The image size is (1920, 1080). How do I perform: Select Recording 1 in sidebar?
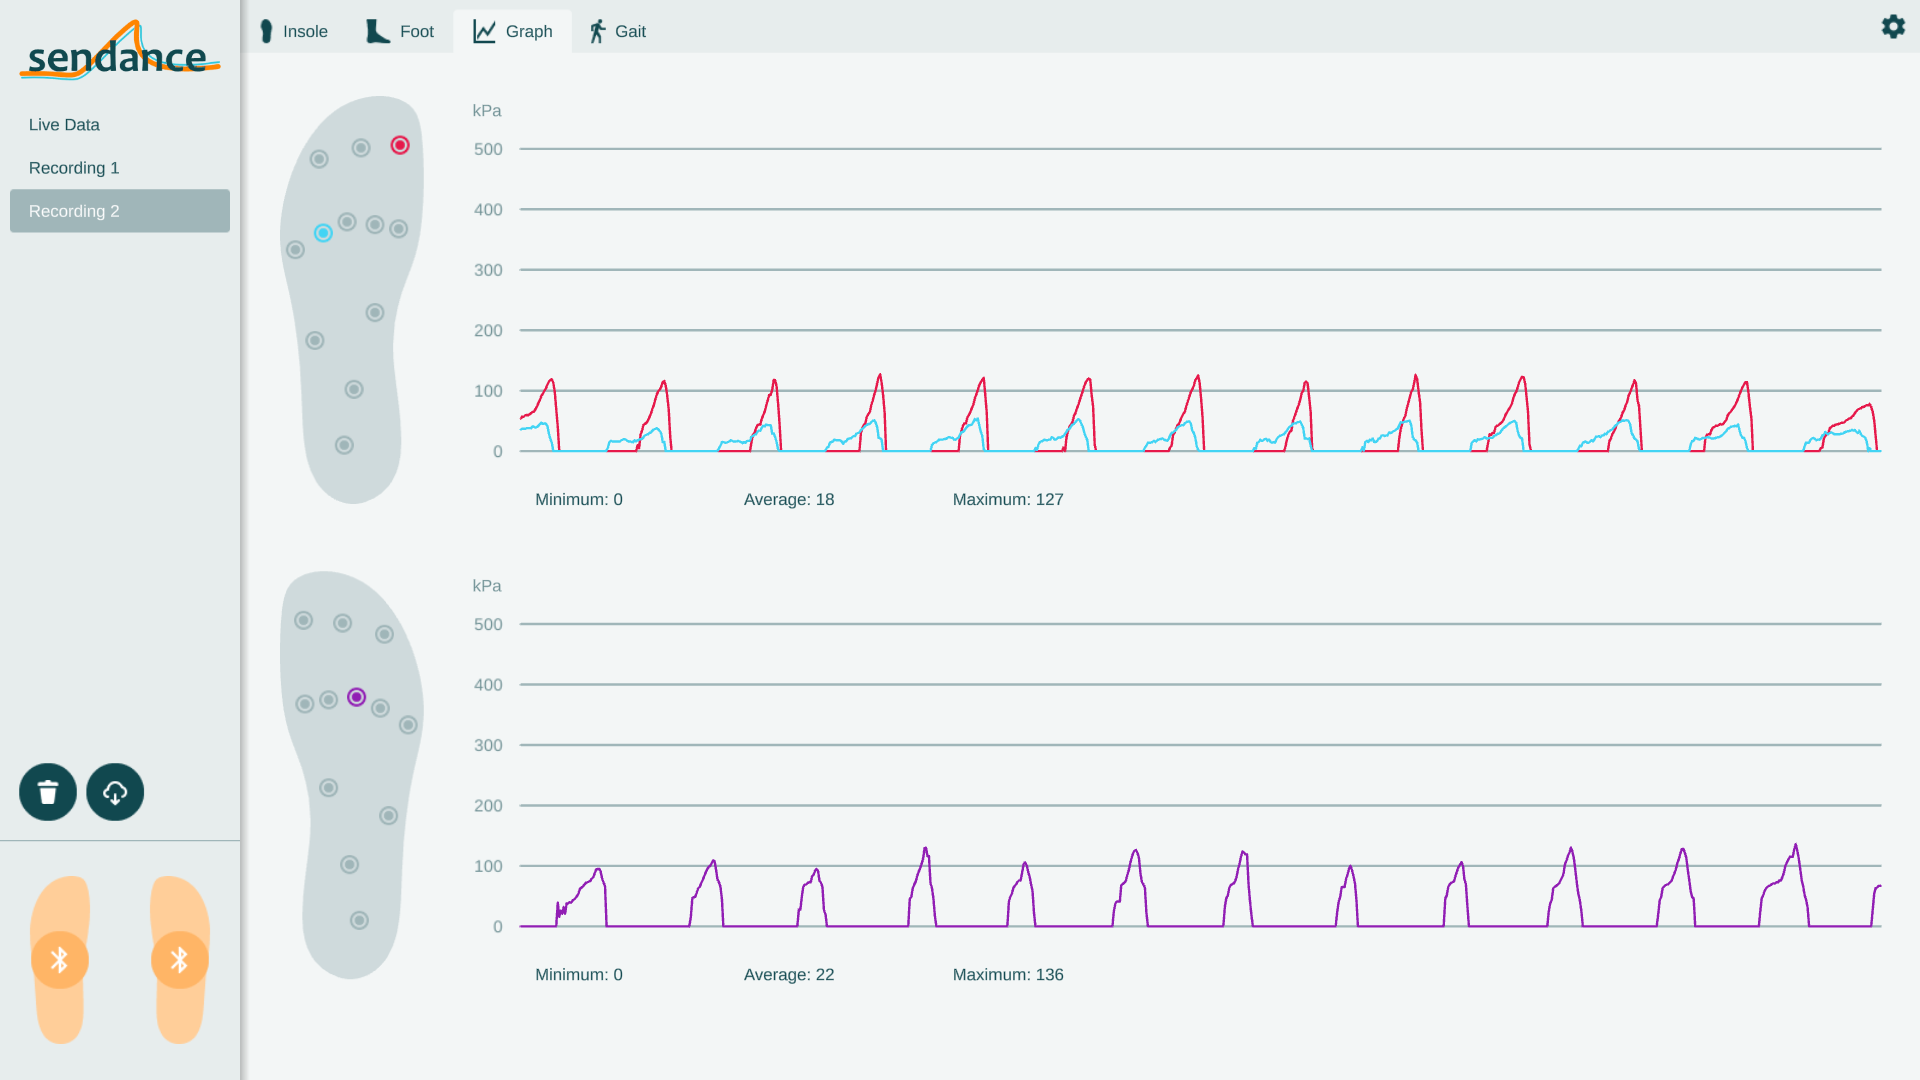pyautogui.click(x=120, y=168)
